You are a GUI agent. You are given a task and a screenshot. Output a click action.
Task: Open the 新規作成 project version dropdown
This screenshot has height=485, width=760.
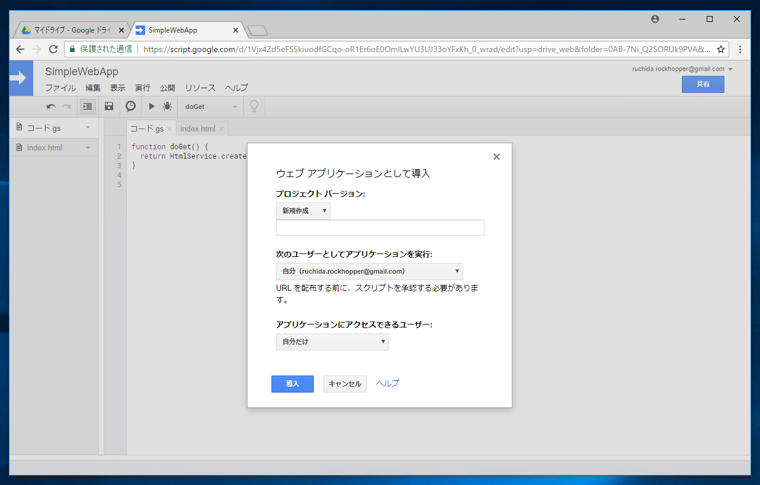[303, 211]
